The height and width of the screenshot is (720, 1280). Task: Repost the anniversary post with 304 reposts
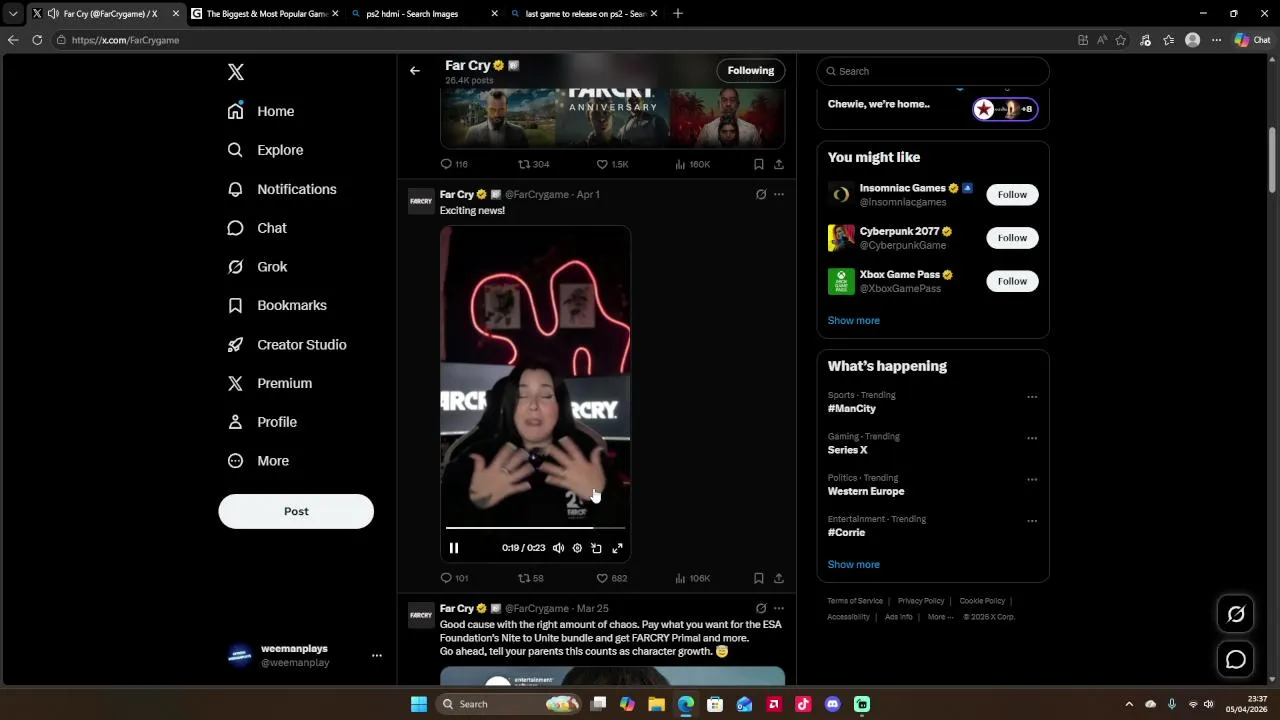[533, 164]
